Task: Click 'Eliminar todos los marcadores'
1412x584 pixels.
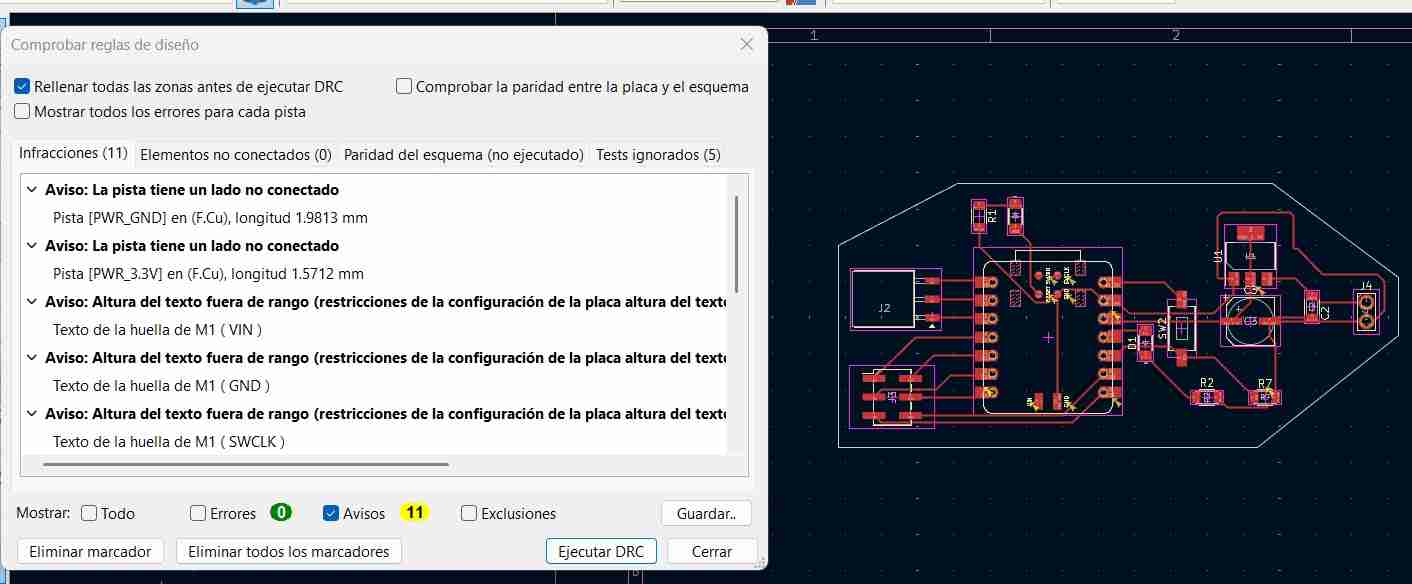Action: [x=288, y=550]
